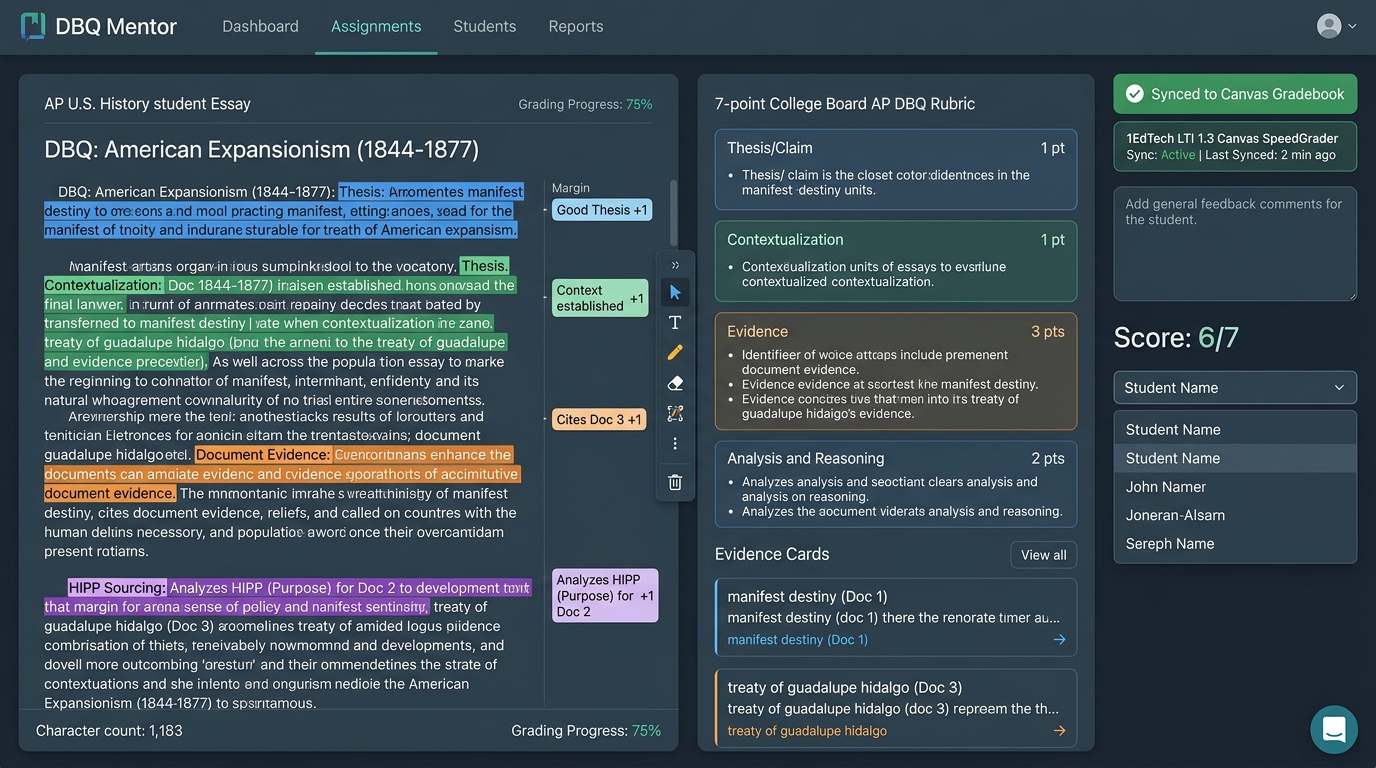Open treaty of guadalupe hidalgo card arrow
Screen dimensions: 1376x768
click(1059, 731)
